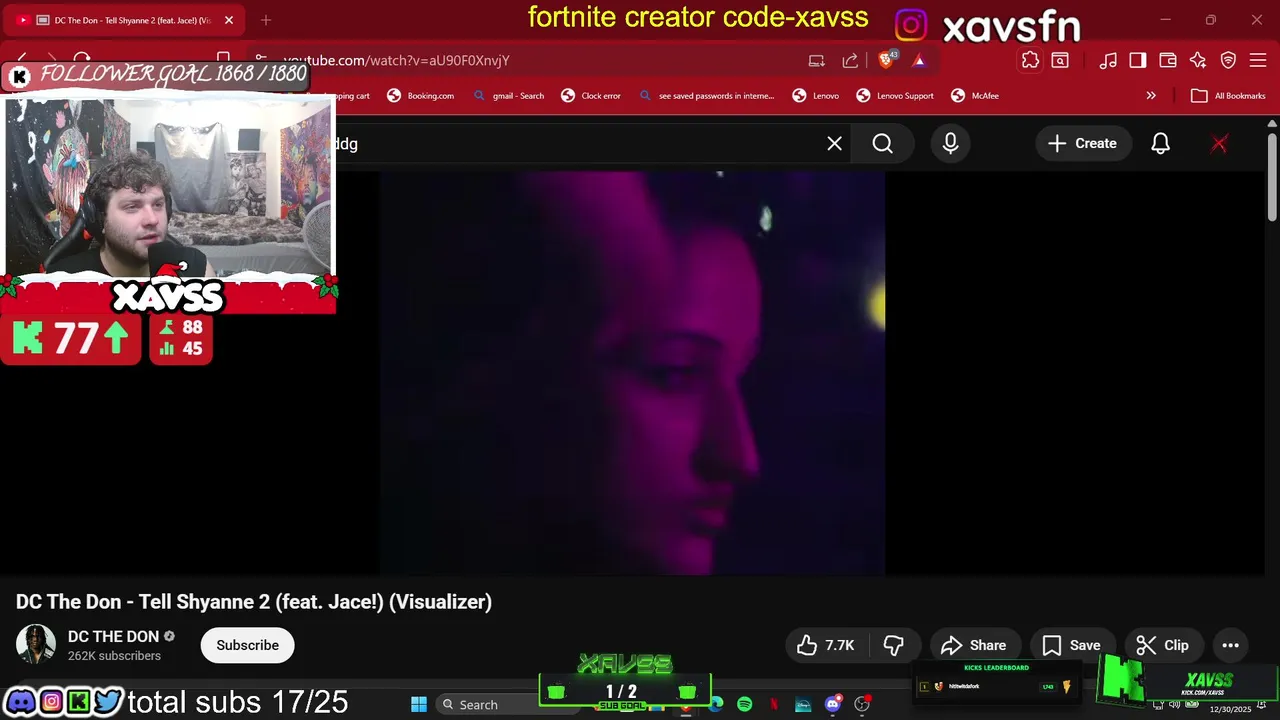Share the video
The image size is (1280, 720).
(x=974, y=645)
